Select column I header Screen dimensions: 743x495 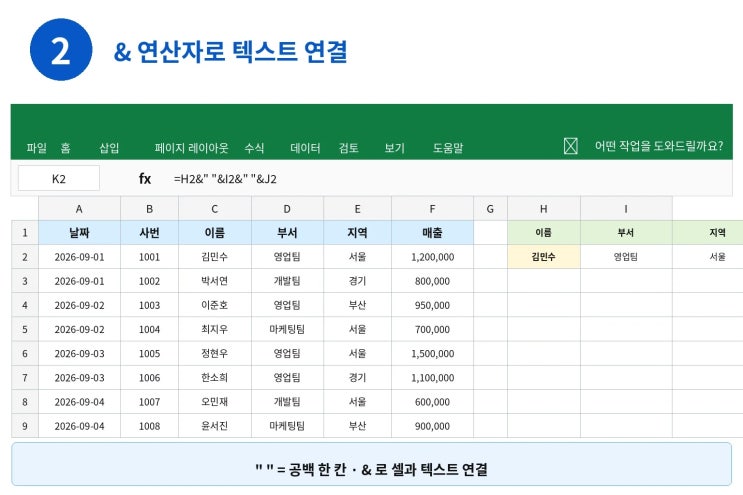pos(626,209)
